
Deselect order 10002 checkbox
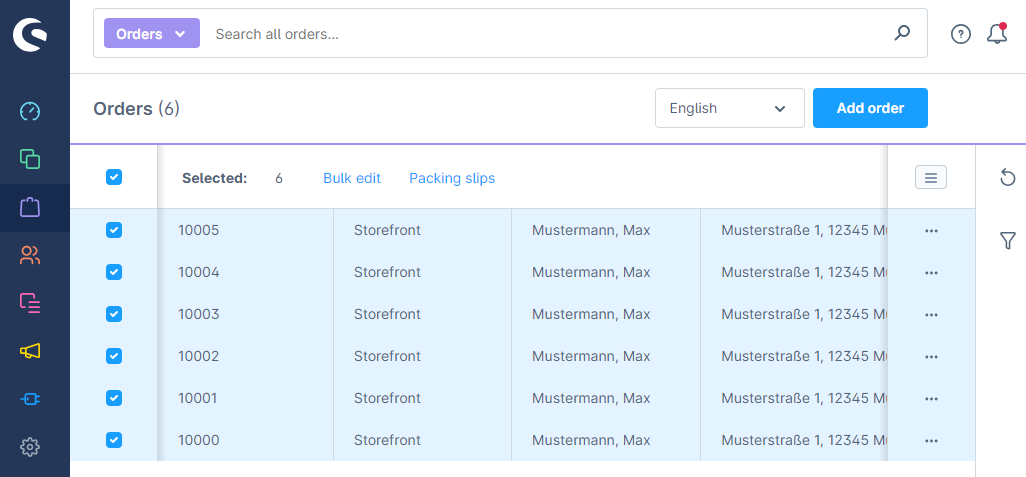pos(114,356)
